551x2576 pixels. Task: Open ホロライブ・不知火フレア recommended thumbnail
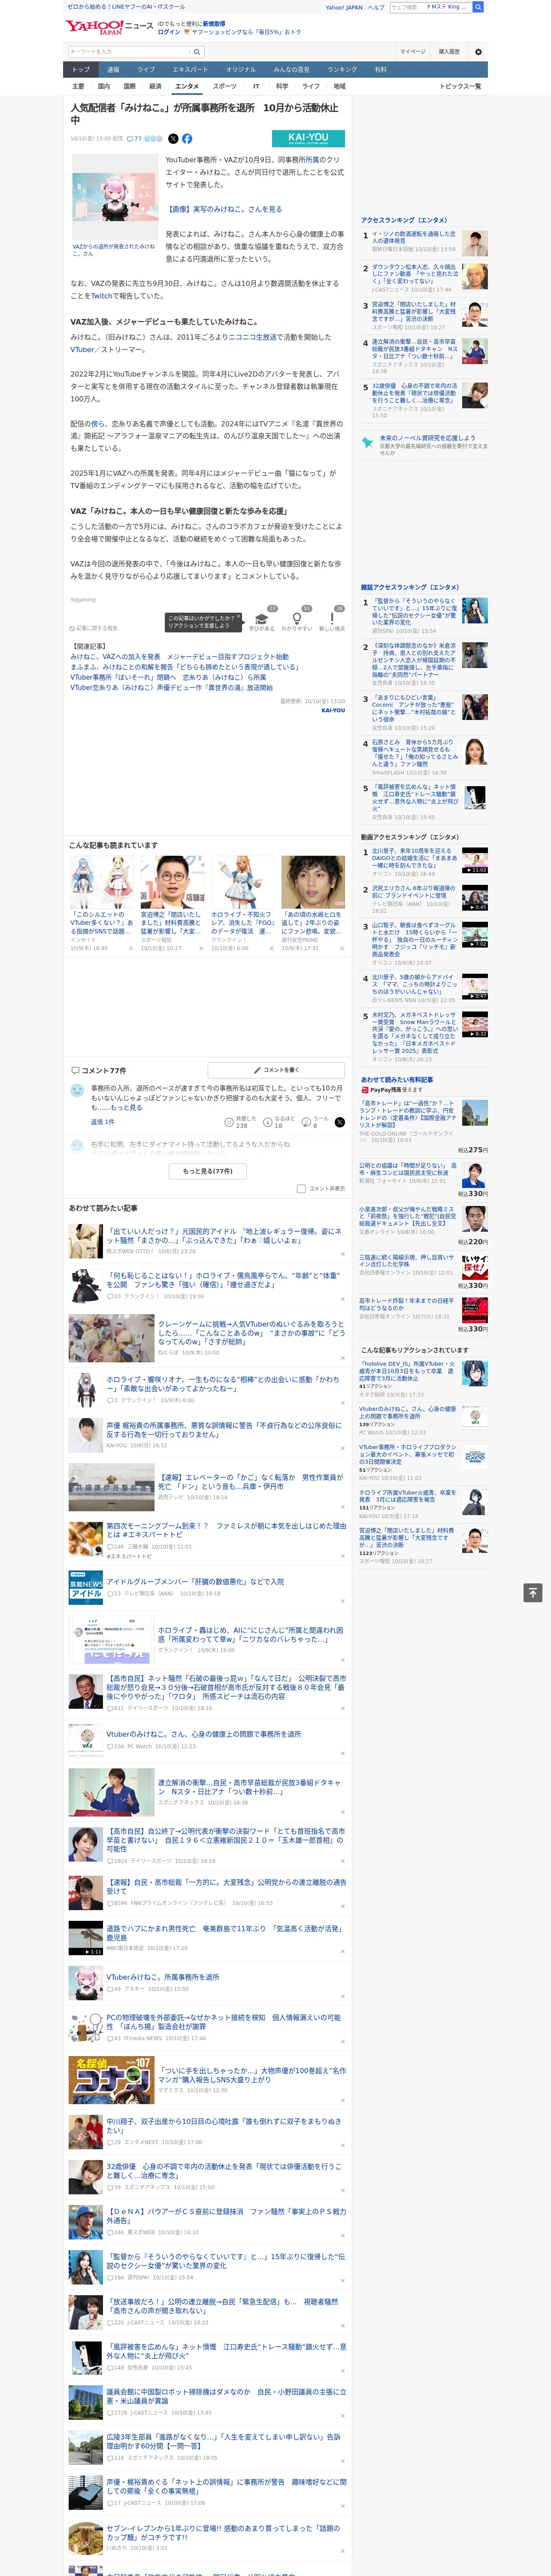pos(243,882)
